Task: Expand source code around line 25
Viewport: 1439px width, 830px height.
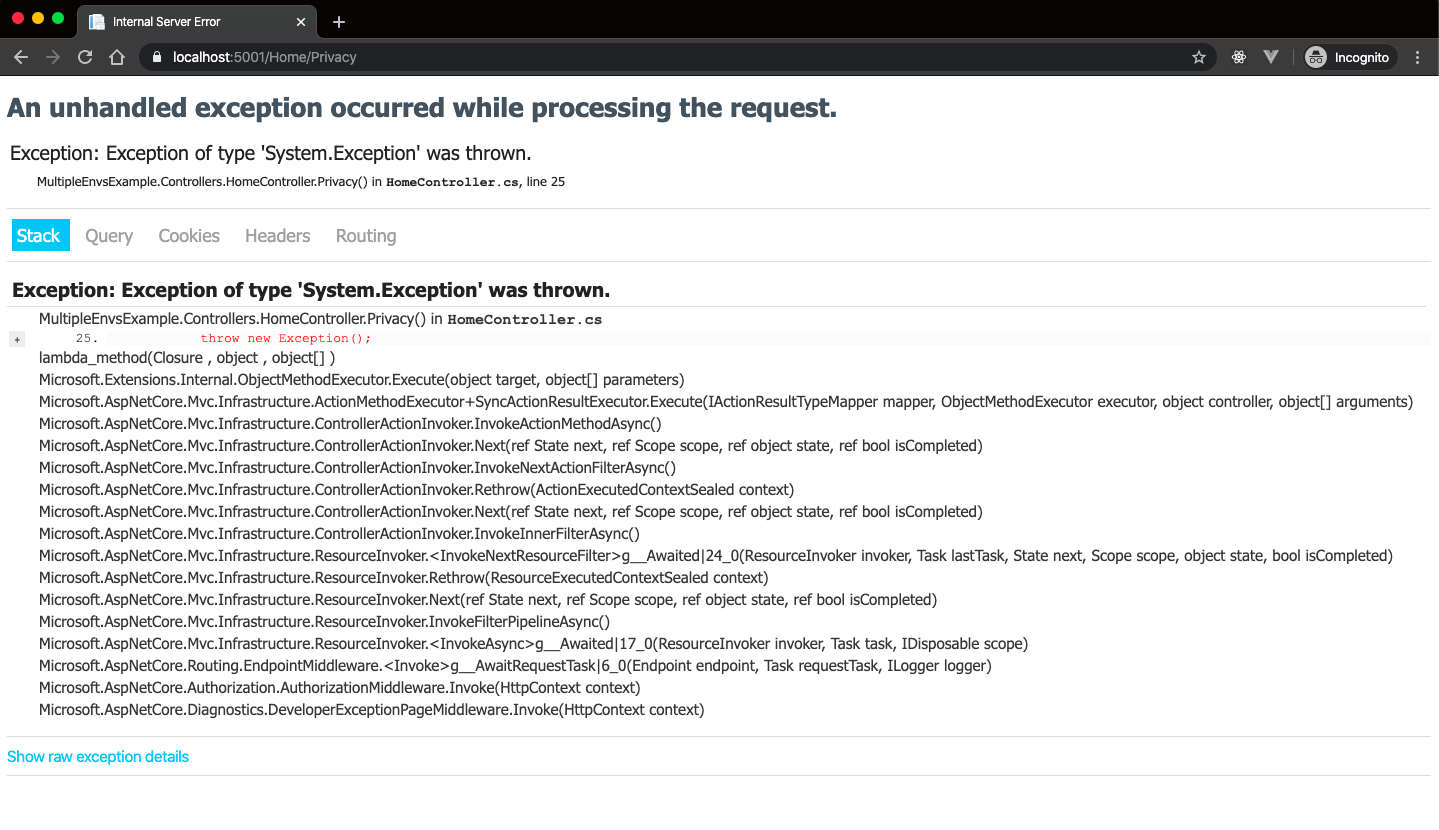Action: click(x=17, y=339)
